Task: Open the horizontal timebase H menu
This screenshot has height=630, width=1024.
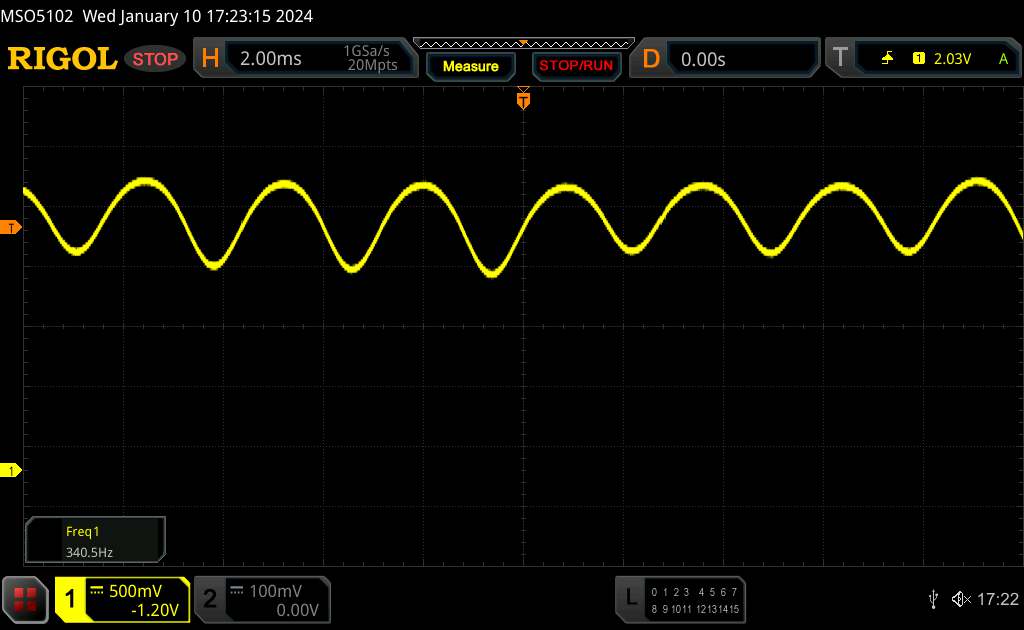Action: (x=210, y=58)
